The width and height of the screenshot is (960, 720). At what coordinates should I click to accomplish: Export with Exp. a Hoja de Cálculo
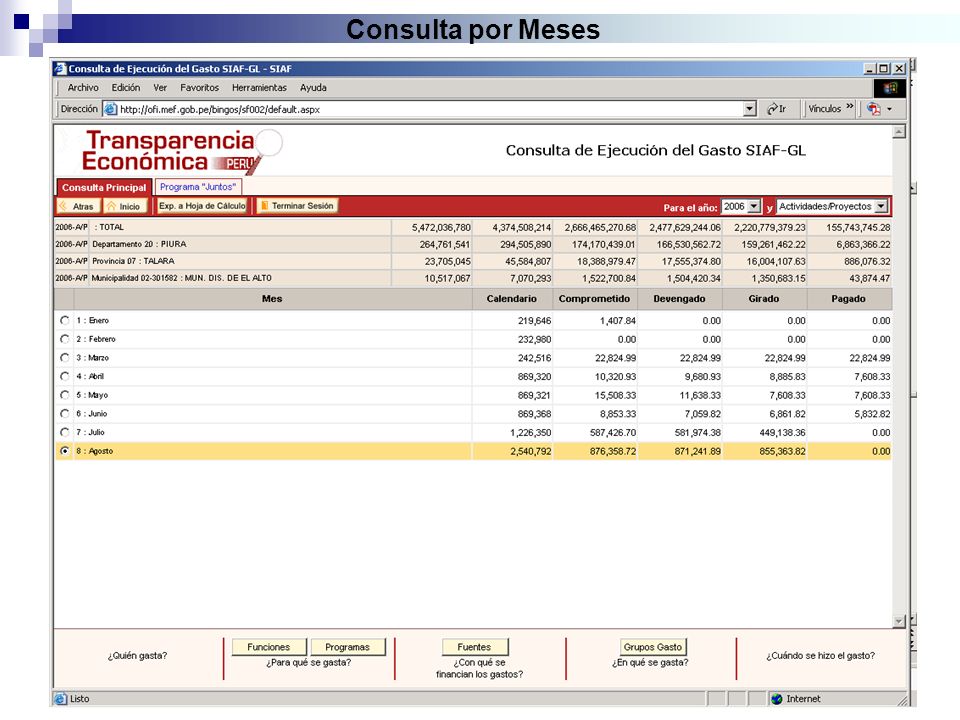[x=202, y=206]
